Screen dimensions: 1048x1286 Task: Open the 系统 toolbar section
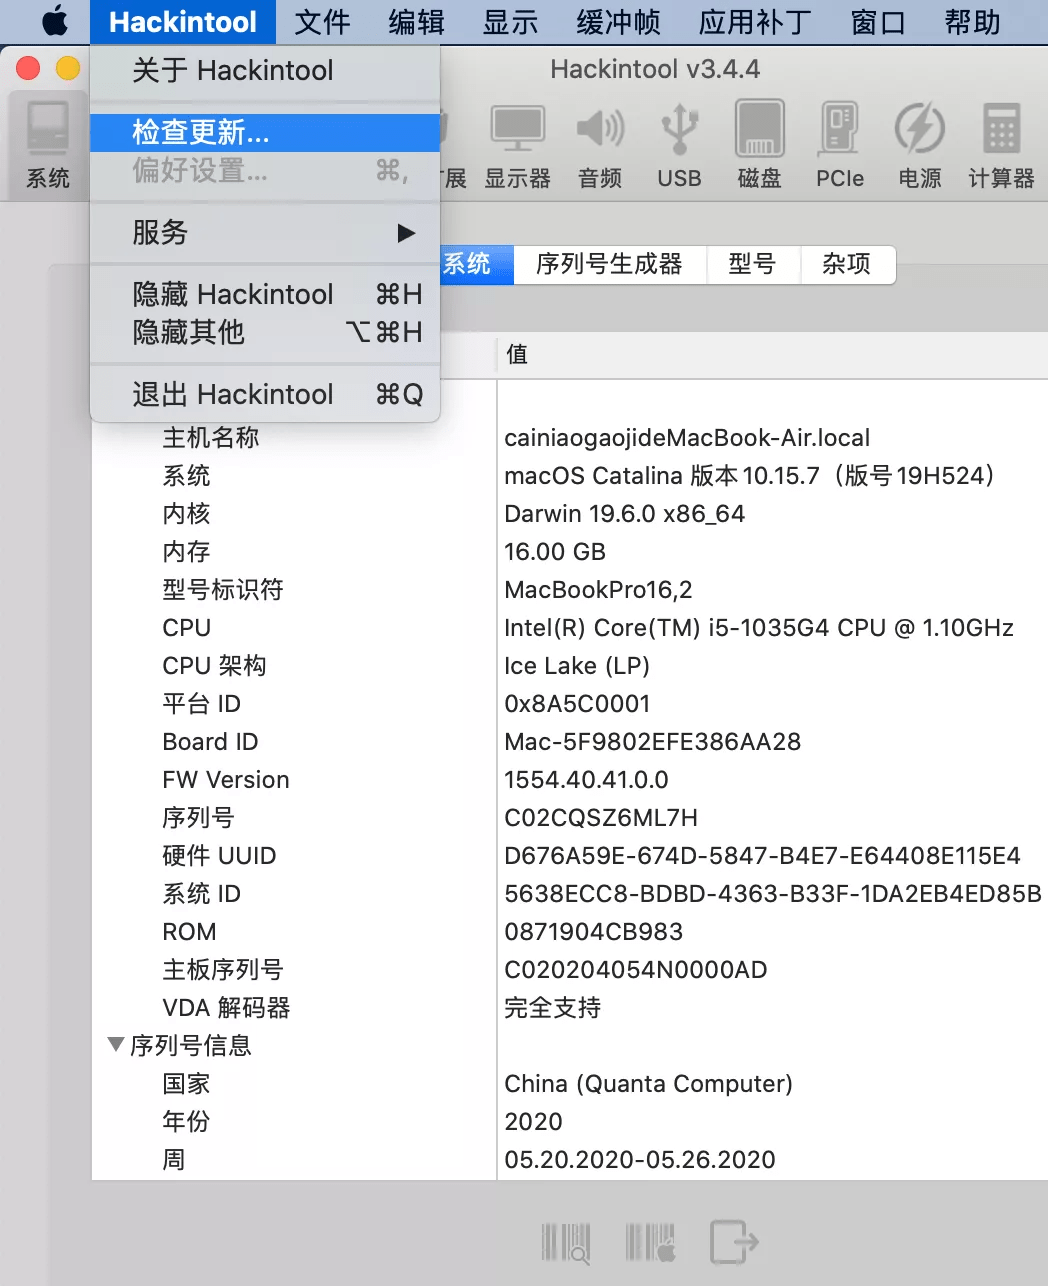coord(47,145)
